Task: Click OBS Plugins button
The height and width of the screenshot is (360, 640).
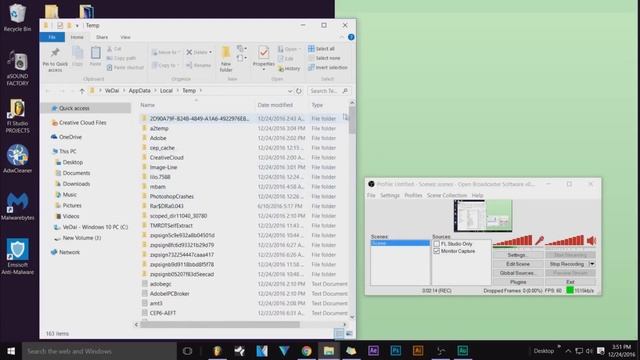Action: tap(518, 282)
